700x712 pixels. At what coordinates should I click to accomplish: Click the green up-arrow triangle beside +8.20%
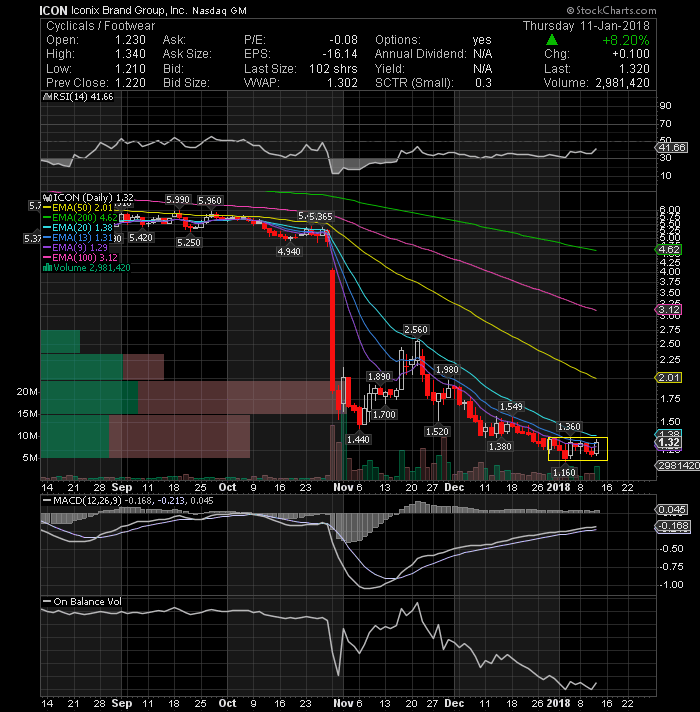pyautogui.click(x=552, y=40)
